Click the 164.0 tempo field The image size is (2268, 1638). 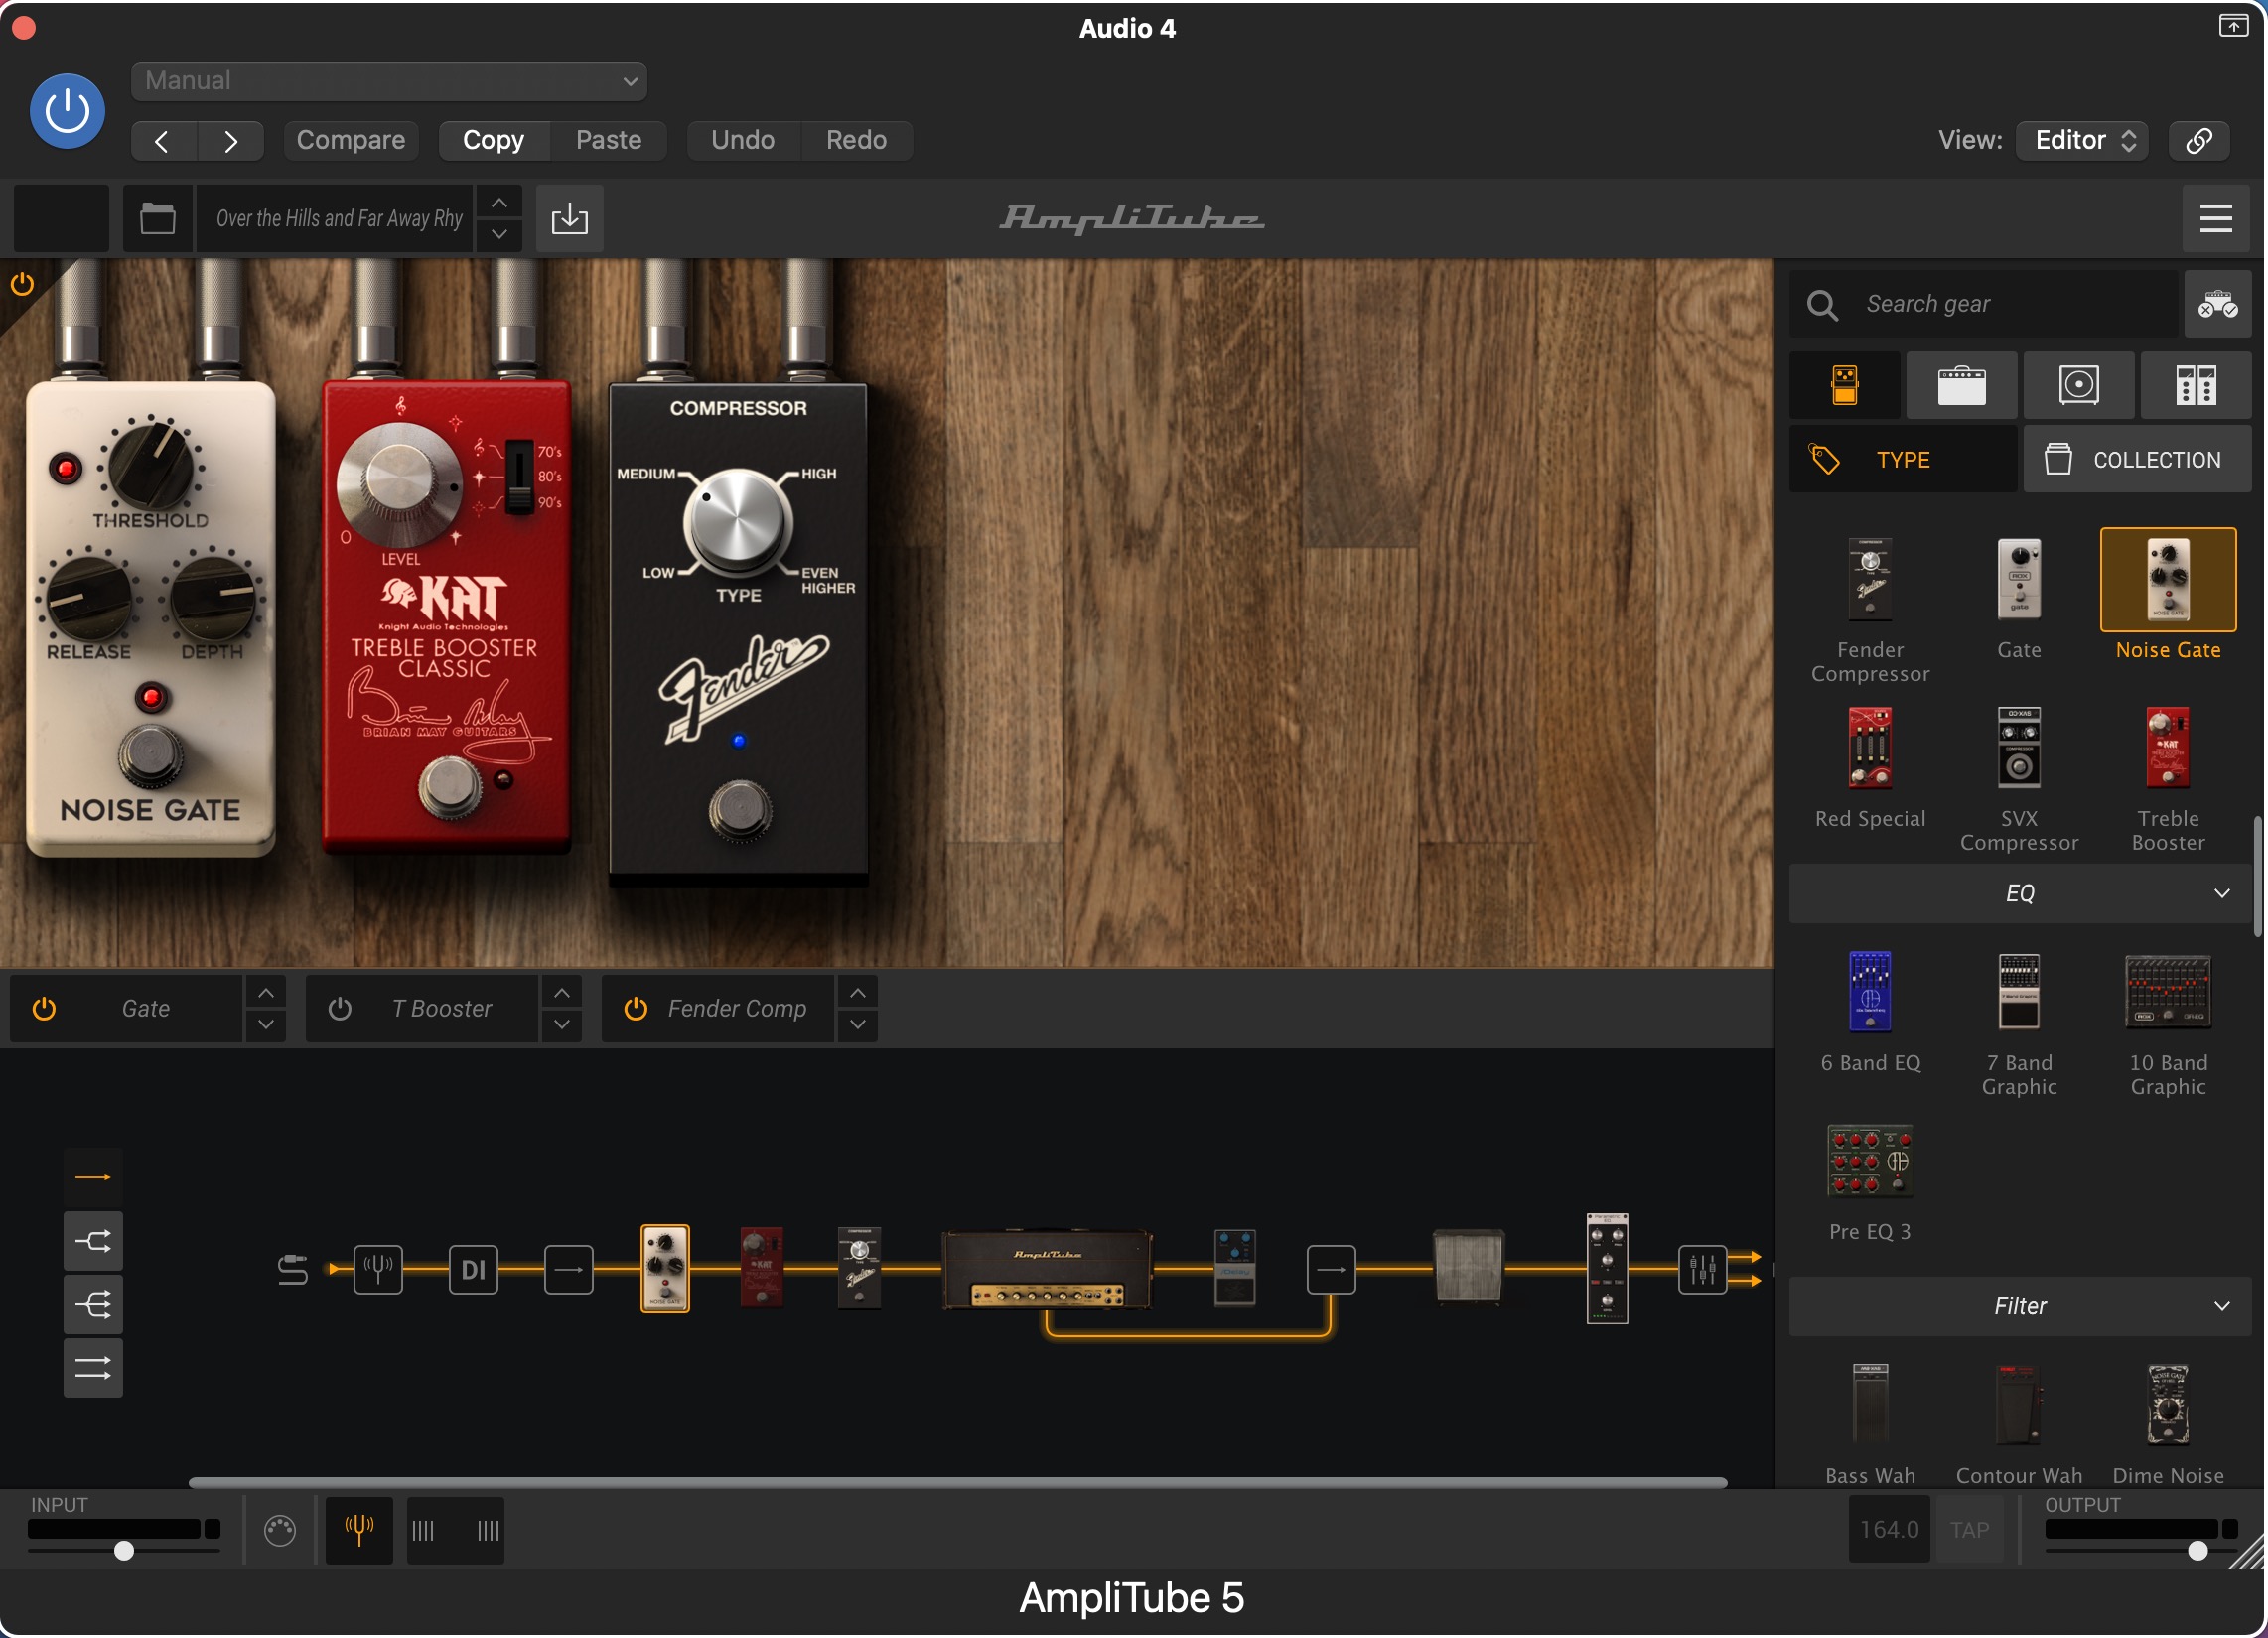pyautogui.click(x=1890, y=1532)
